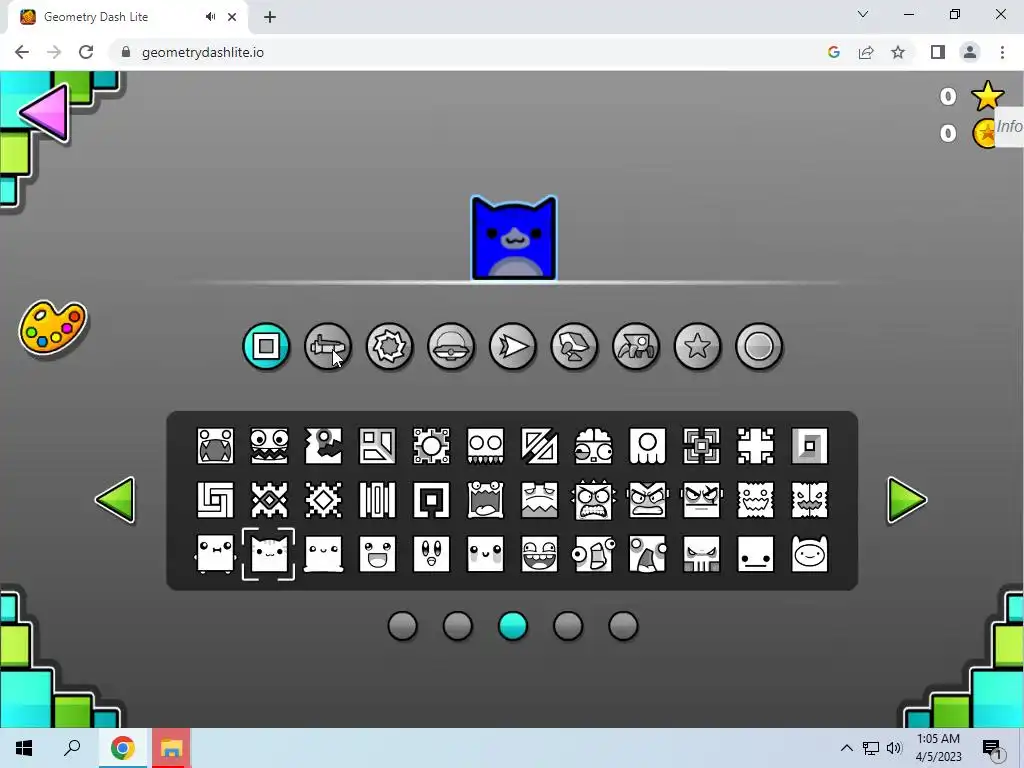This screenshot has height=768, width=1024.
Task: Click the blue cat cube preview
Action: click(x=514, y=238)
